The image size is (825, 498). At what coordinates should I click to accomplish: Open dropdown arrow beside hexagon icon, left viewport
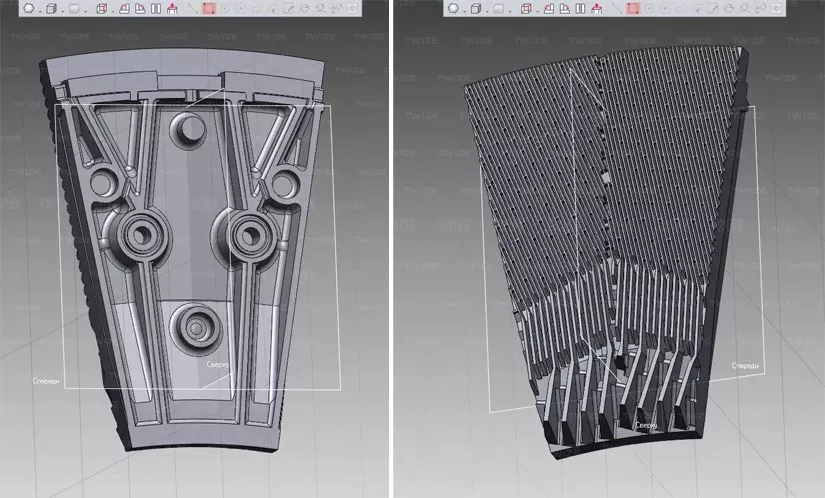tap(40, 11)
